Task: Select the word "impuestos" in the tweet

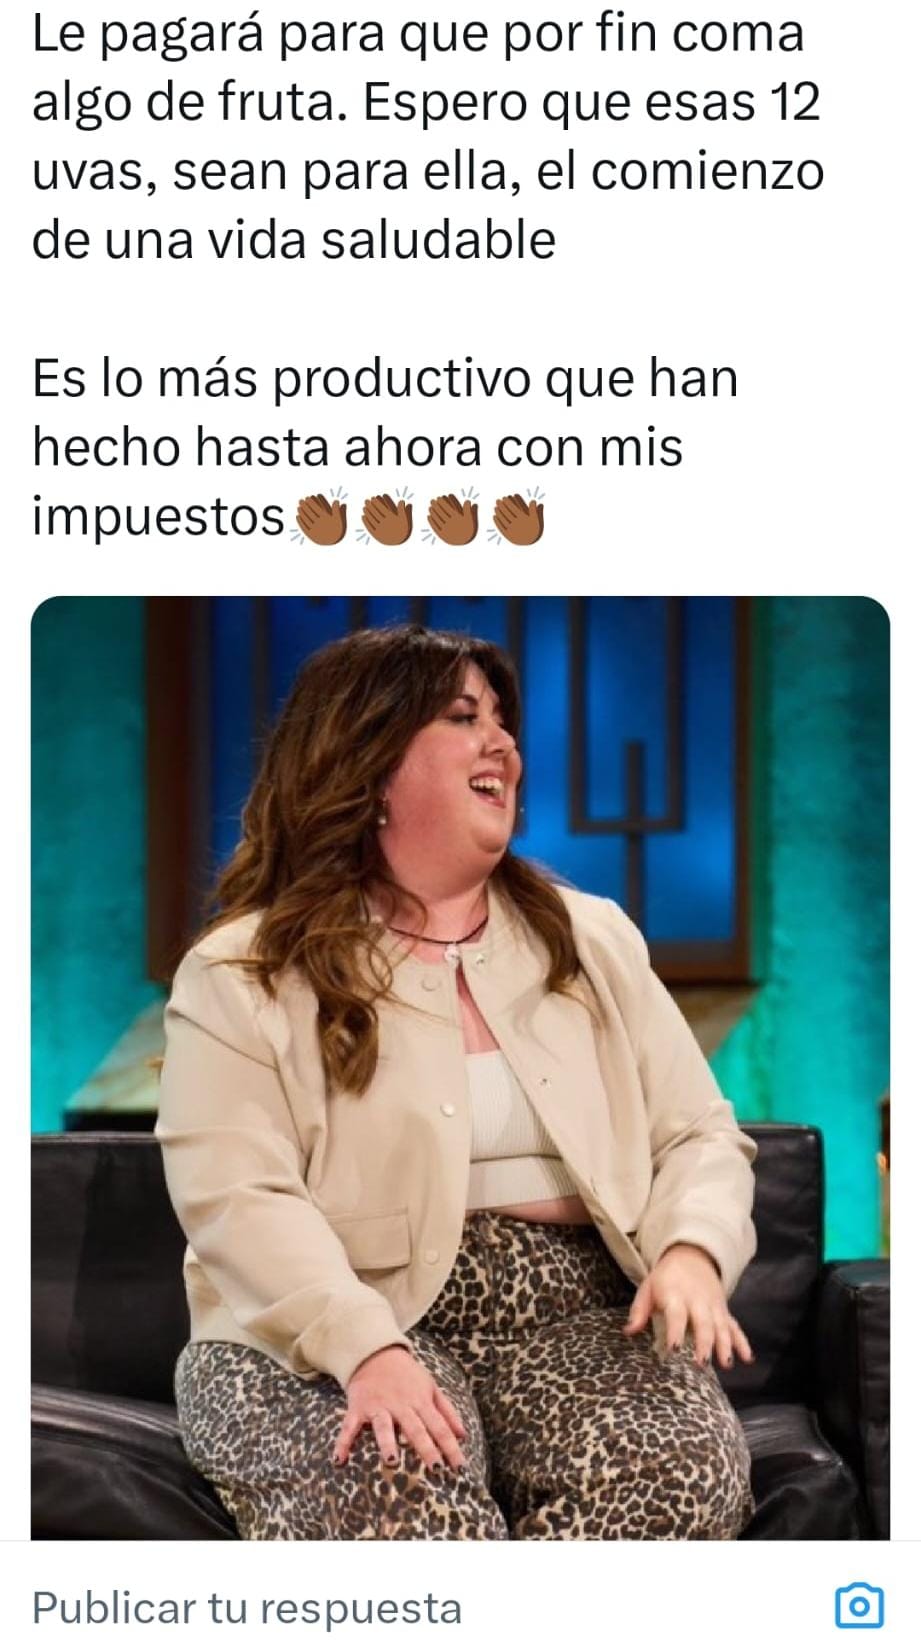Action: coord(160,518)
